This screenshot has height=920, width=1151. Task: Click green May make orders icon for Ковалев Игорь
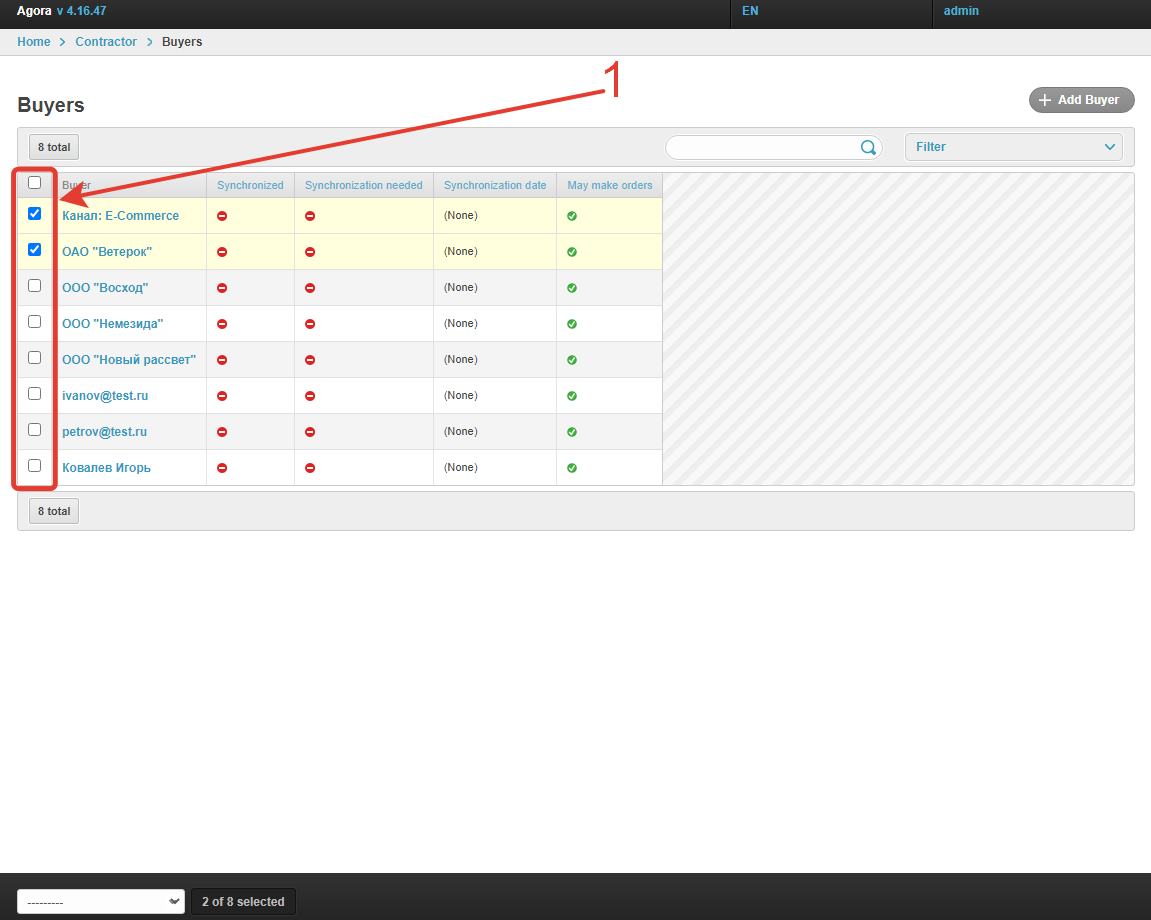tap(572, 468)
